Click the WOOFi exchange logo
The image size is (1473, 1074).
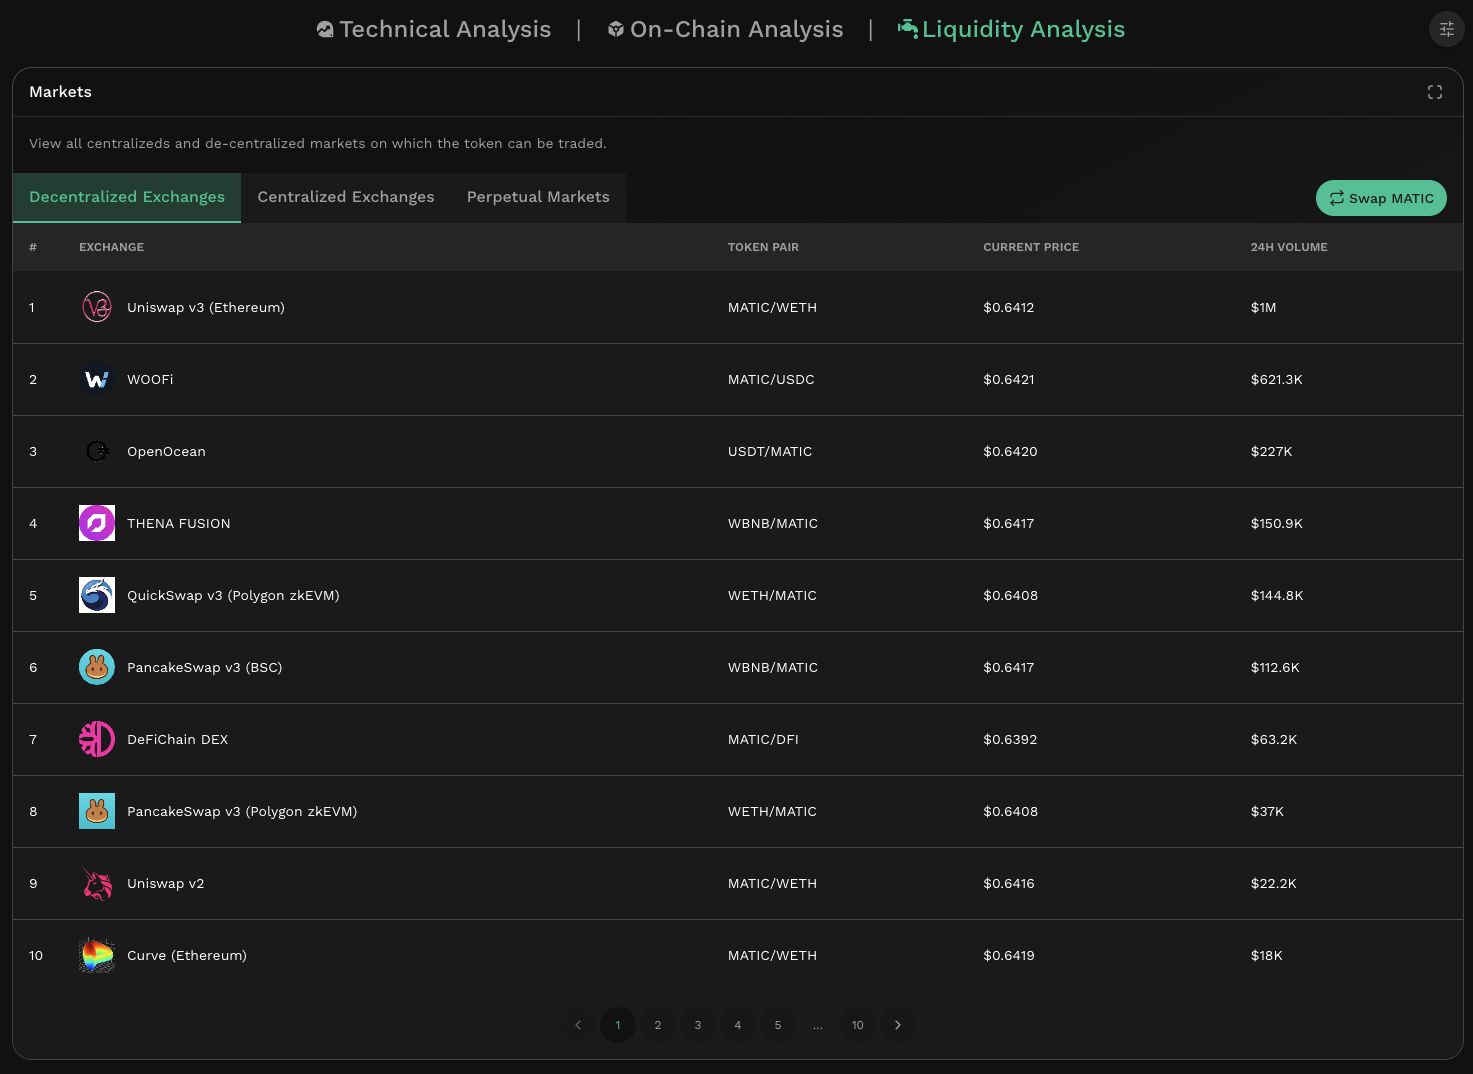pyautogui.click(x=97, y=379)
